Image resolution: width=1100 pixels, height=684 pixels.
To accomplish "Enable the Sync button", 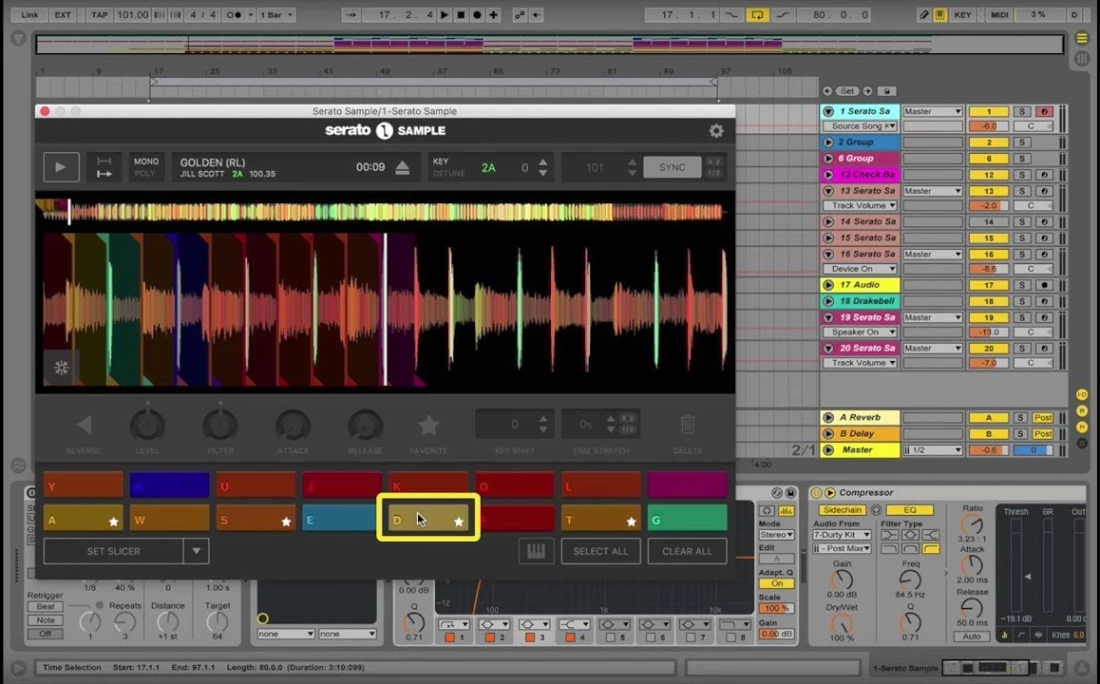I will [672, 168].
